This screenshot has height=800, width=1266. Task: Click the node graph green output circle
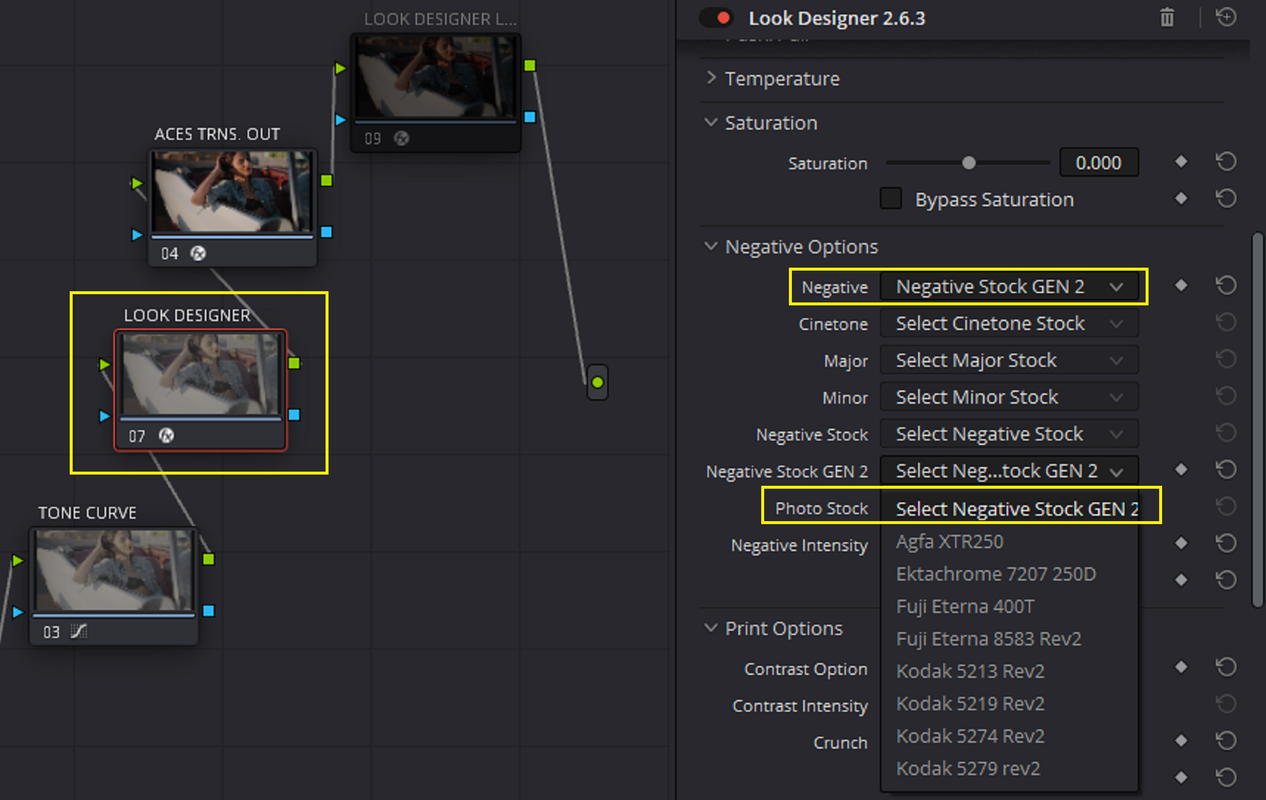pos(597,382)
